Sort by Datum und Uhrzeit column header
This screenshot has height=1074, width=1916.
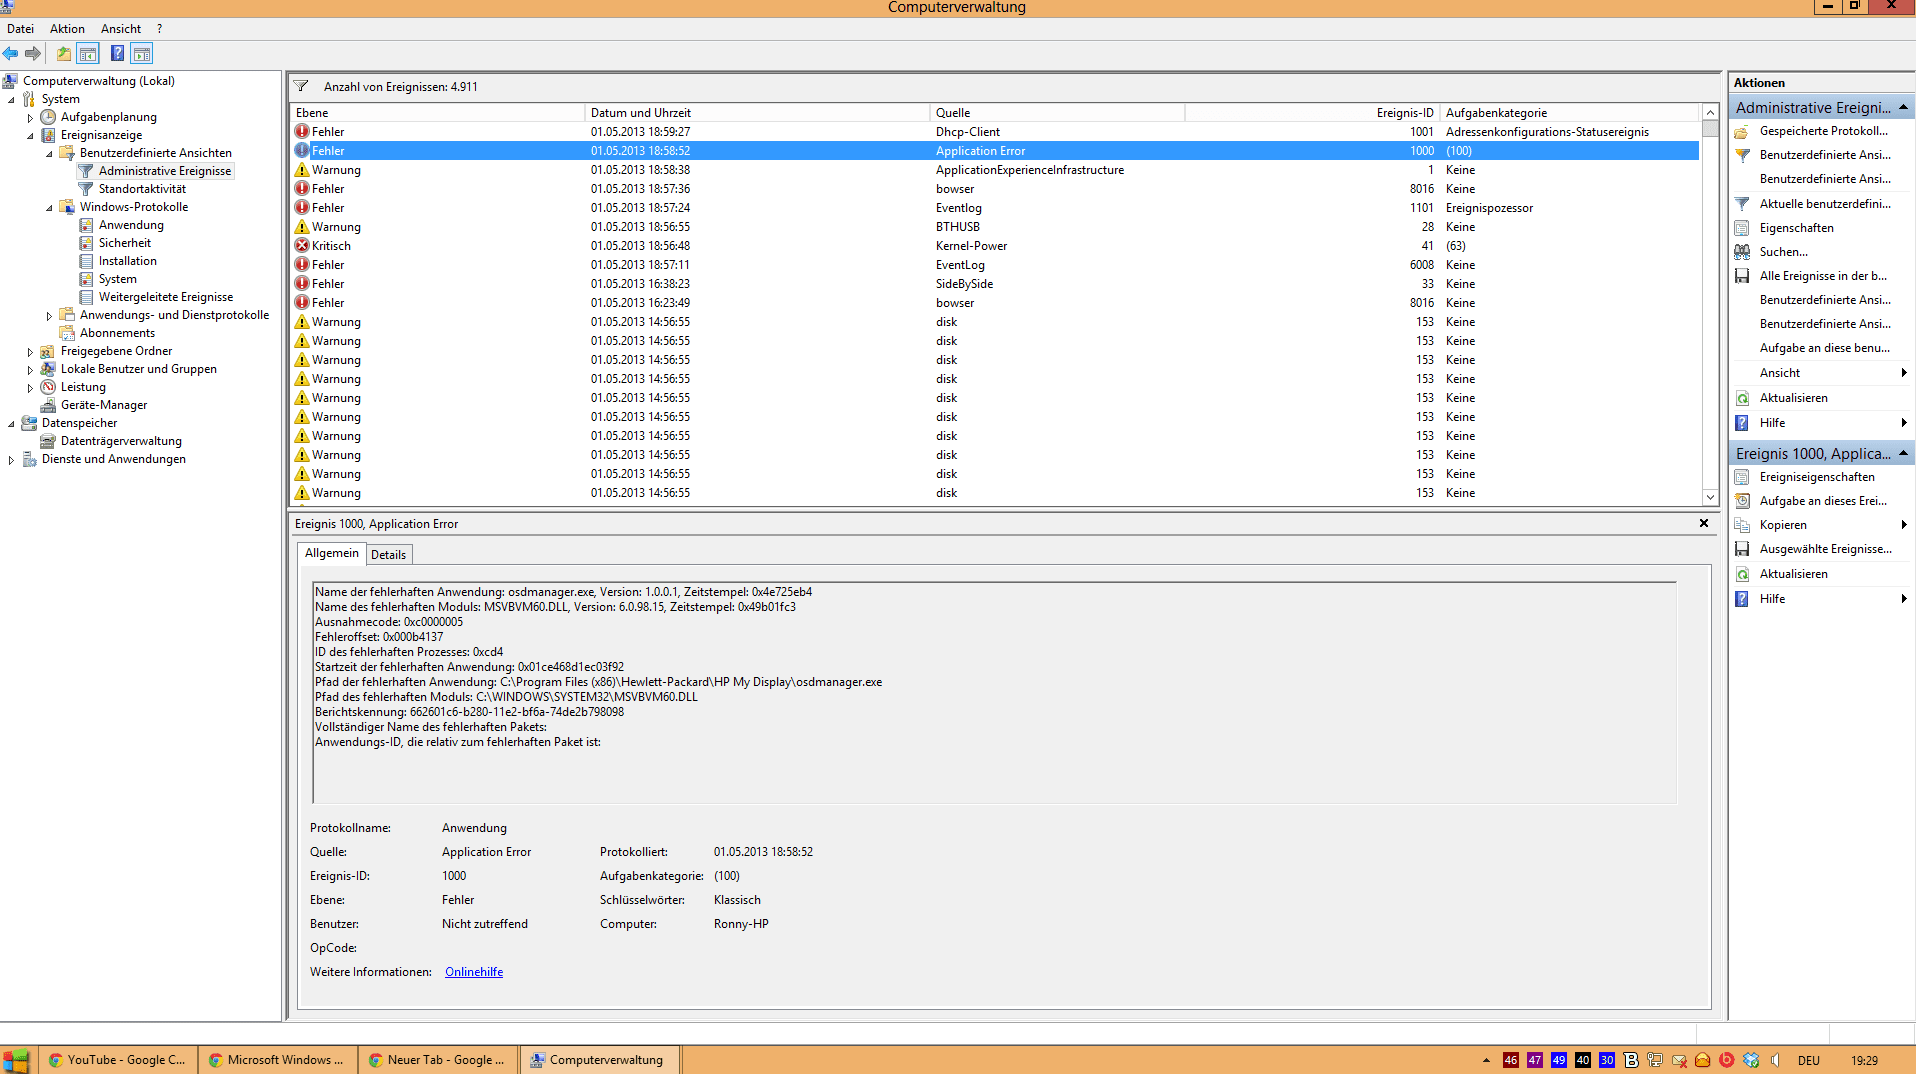click(756, 113)
